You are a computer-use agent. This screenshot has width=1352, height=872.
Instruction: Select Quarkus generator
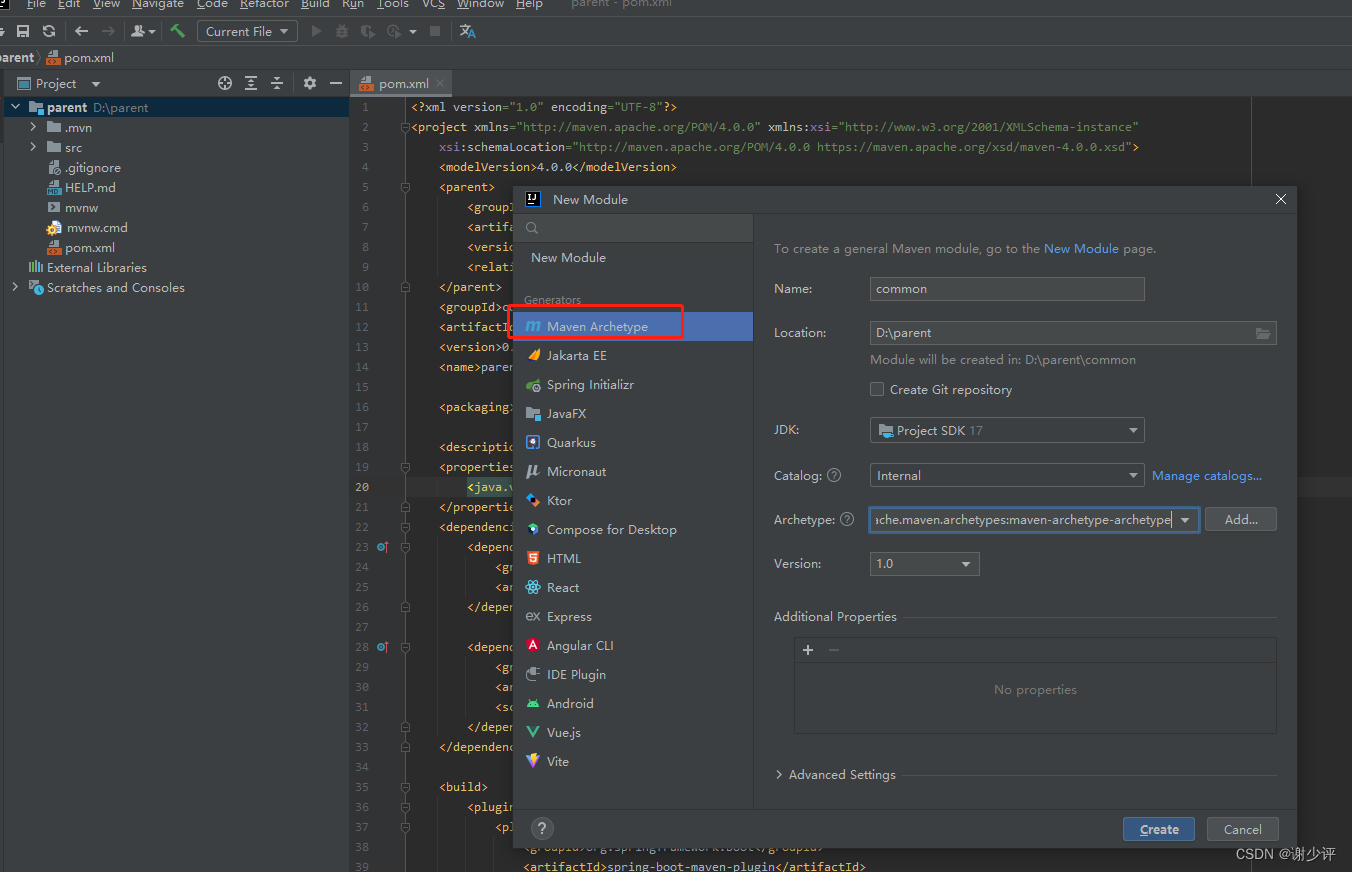tap(632, 443)
